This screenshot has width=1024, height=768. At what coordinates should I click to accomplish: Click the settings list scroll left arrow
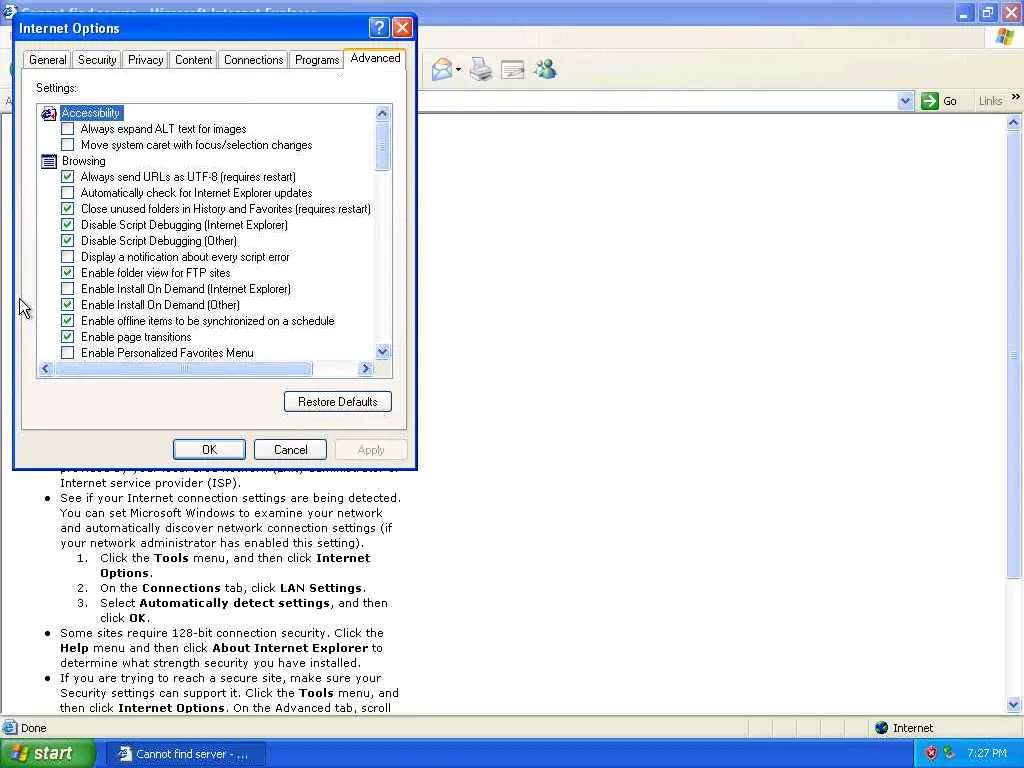point(45,369)
